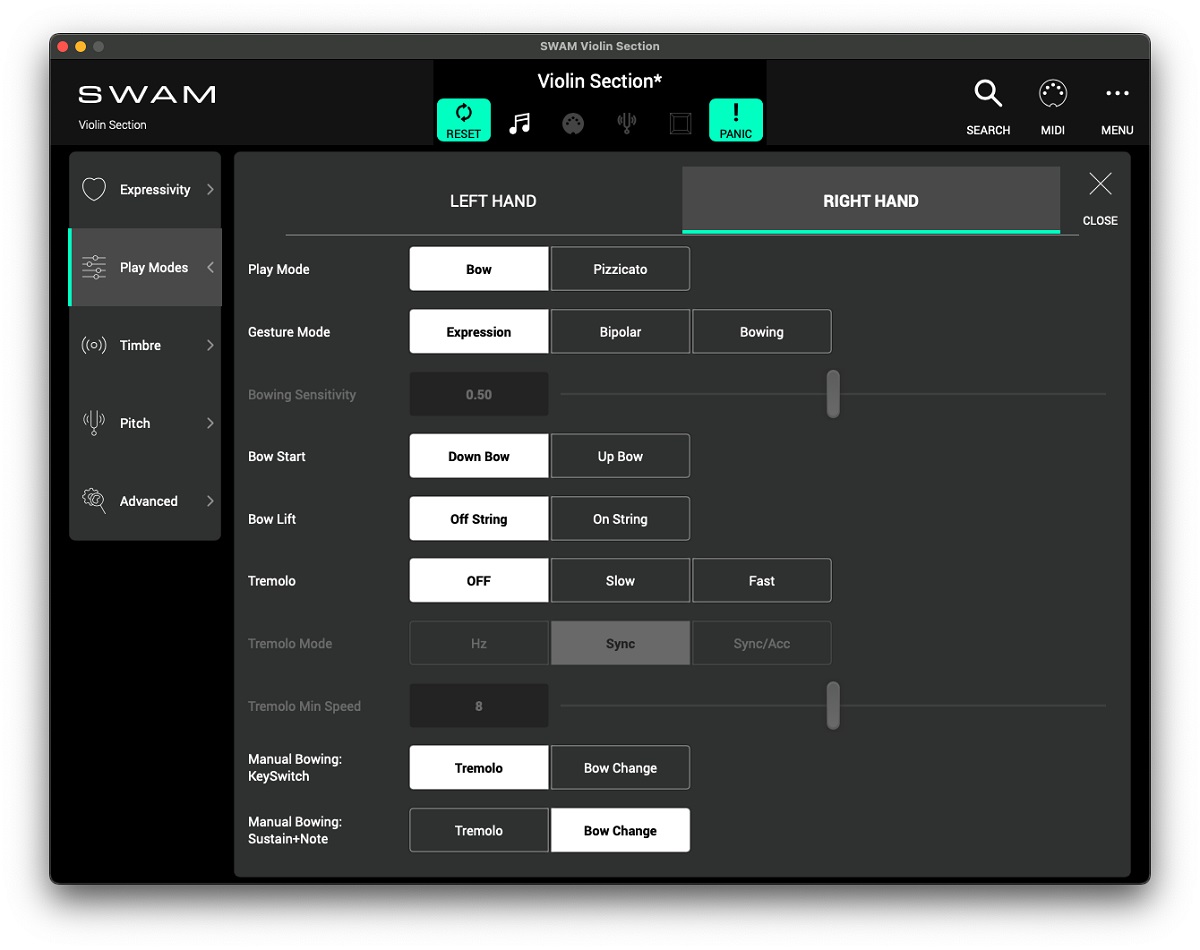
Task: Set Bow Start to Up Bow
Action: 620,456
